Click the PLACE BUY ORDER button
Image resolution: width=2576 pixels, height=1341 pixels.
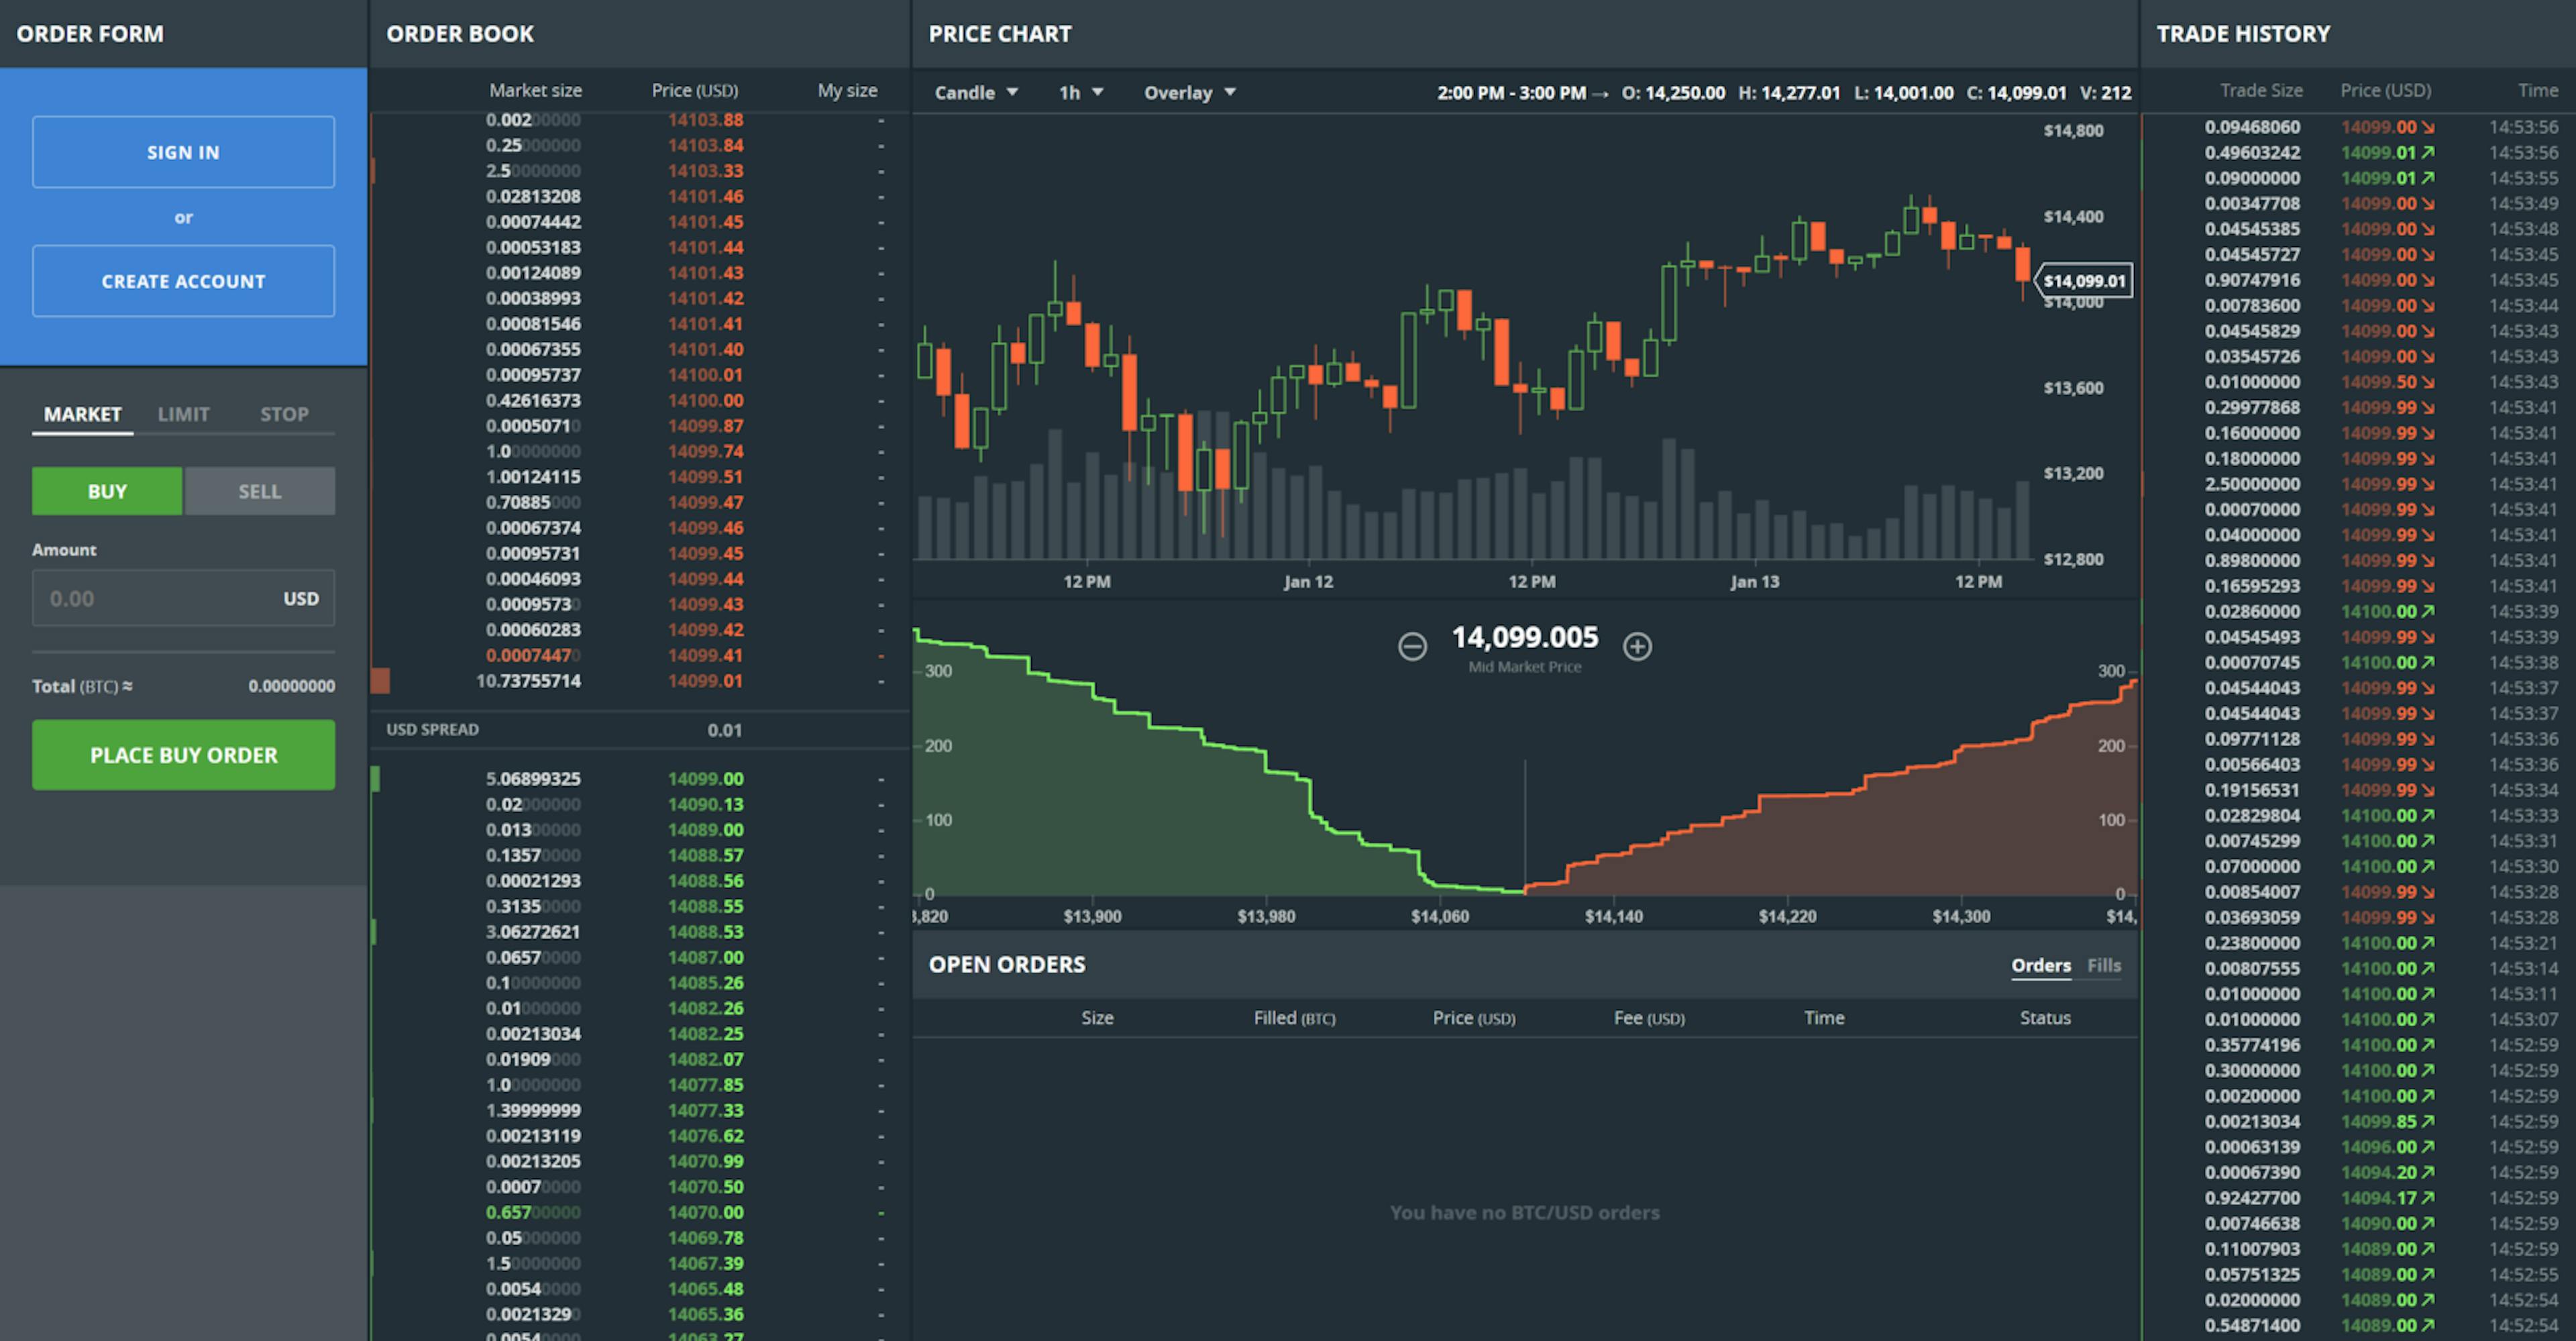pos(183,755)
